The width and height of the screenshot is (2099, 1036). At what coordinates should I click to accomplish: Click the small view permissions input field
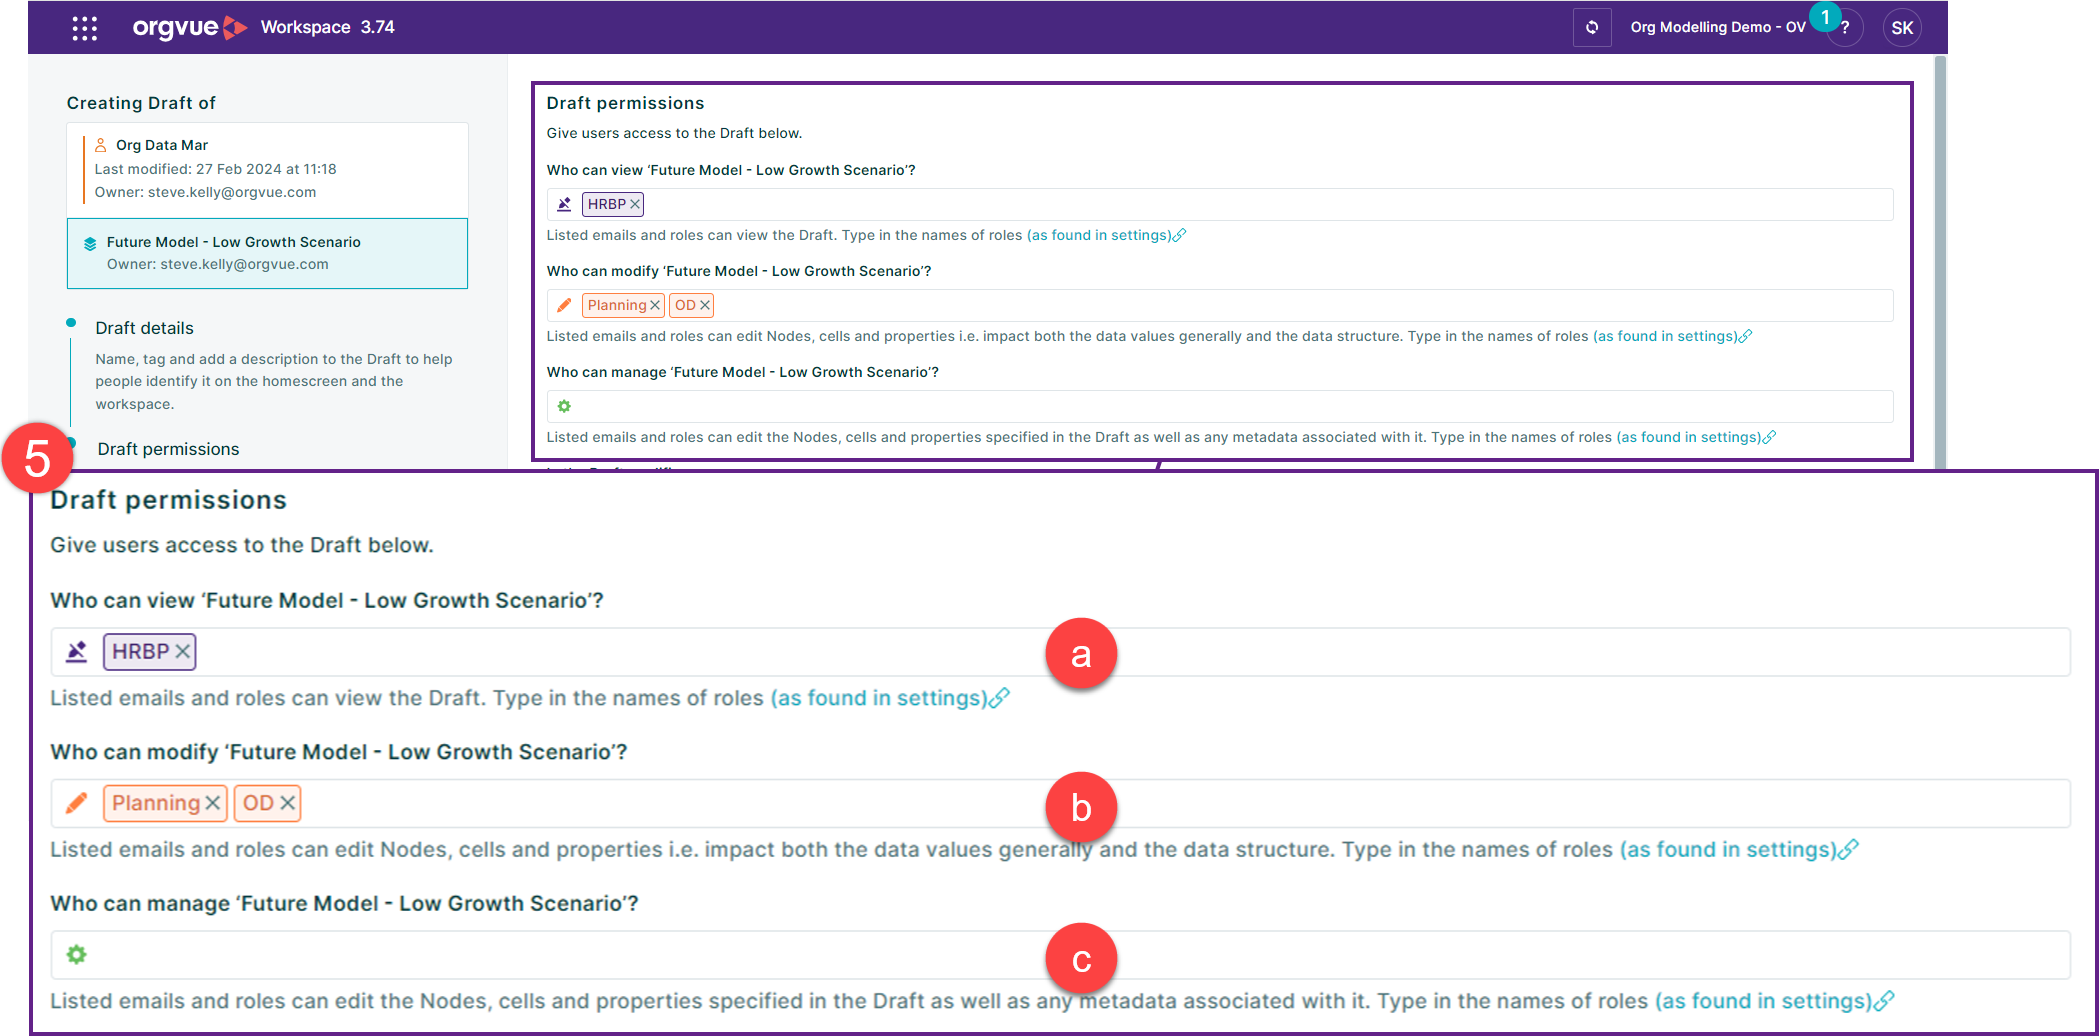[1219, 204]
